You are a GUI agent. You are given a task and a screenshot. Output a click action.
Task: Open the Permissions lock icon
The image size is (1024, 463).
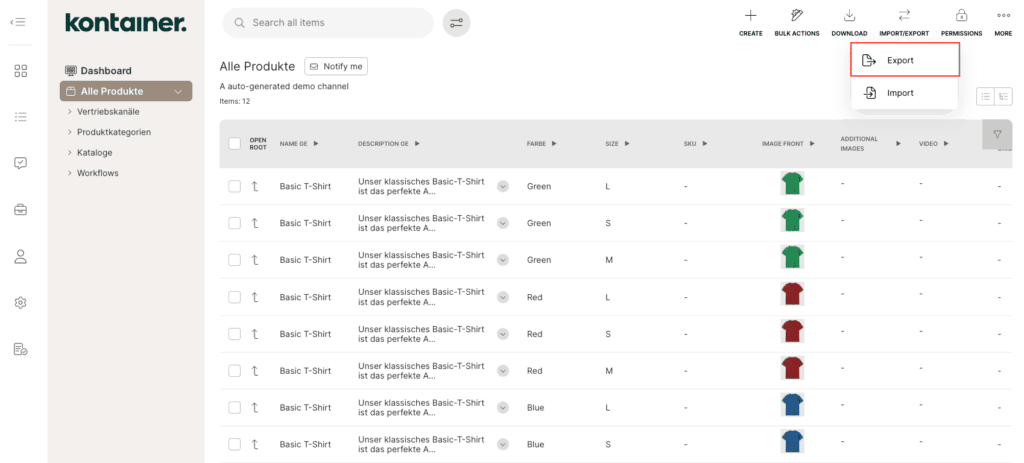(961, 16)
